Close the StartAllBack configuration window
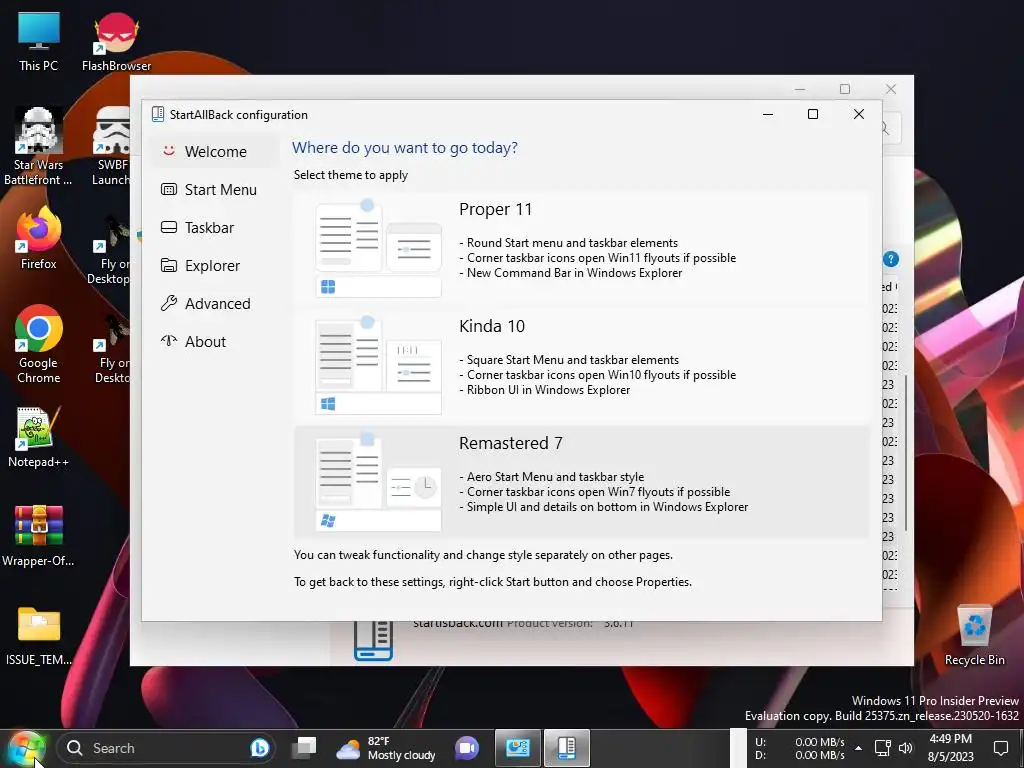The width and height of the screenshot is (1024, 768). click(859, 114)
